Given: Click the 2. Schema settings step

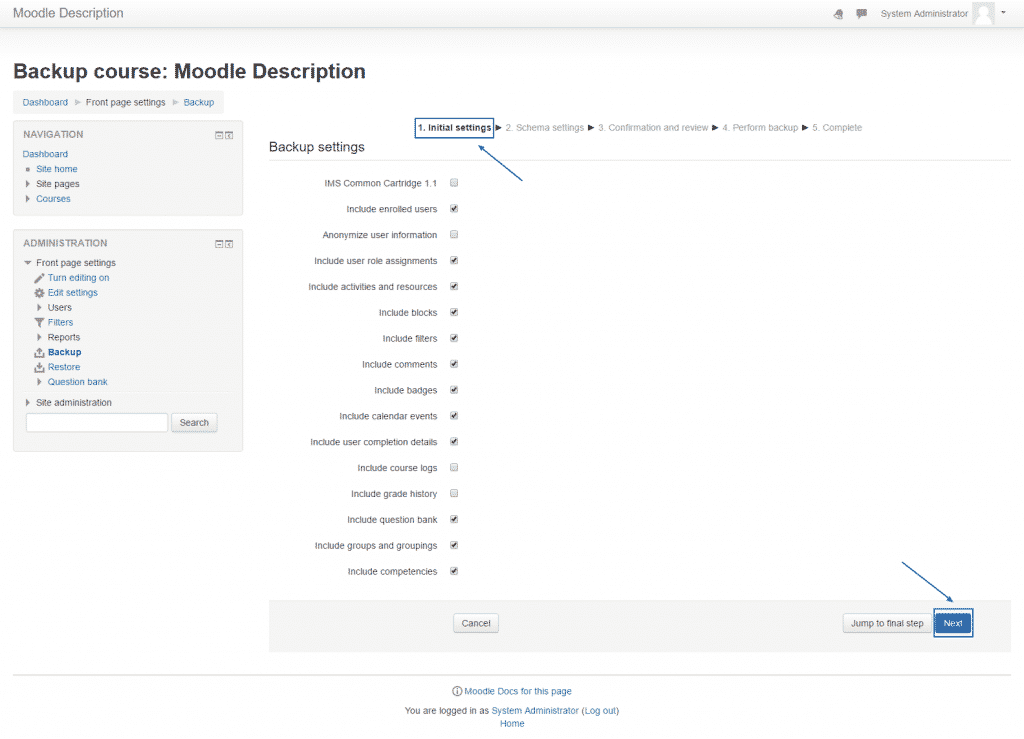Looking at the screenshot, I should point(545,128).
